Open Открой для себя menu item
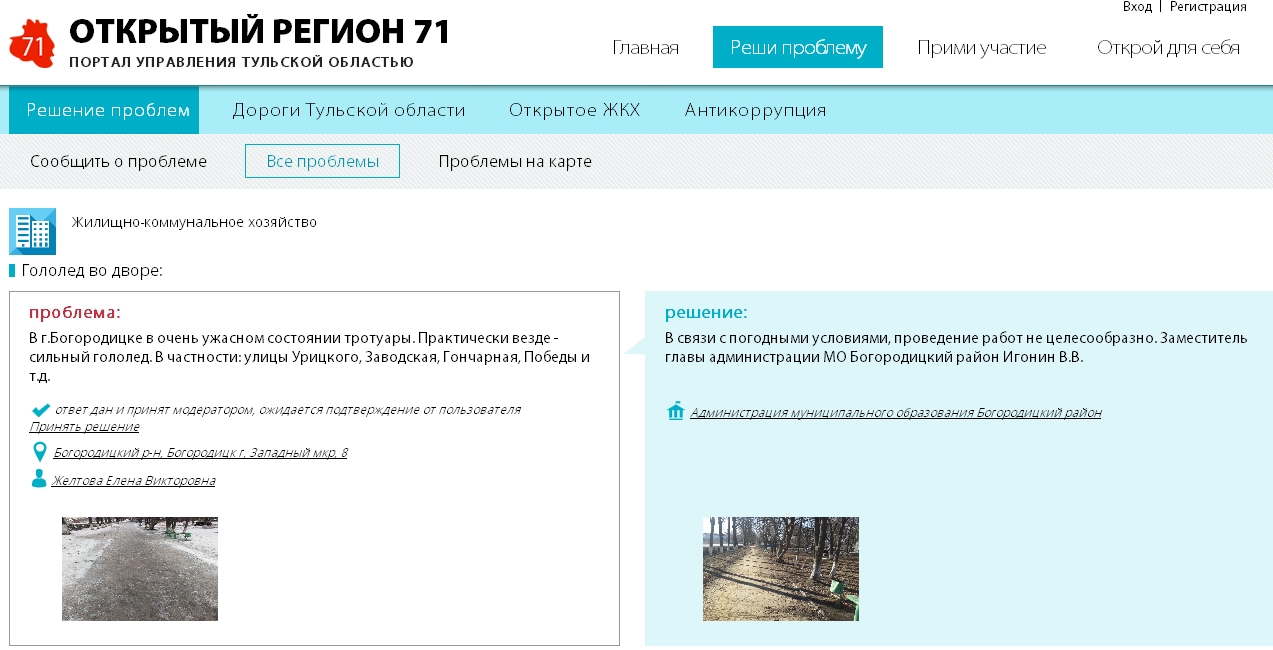 [x=1168, y=47]
